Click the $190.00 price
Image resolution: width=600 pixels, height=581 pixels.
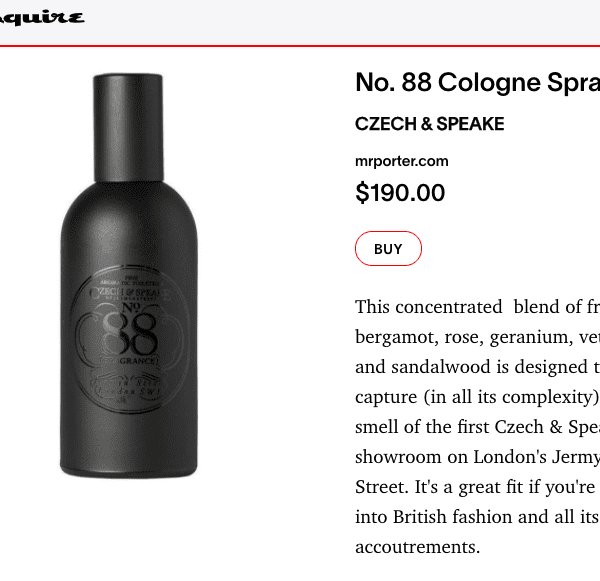[x=400, y=193]
